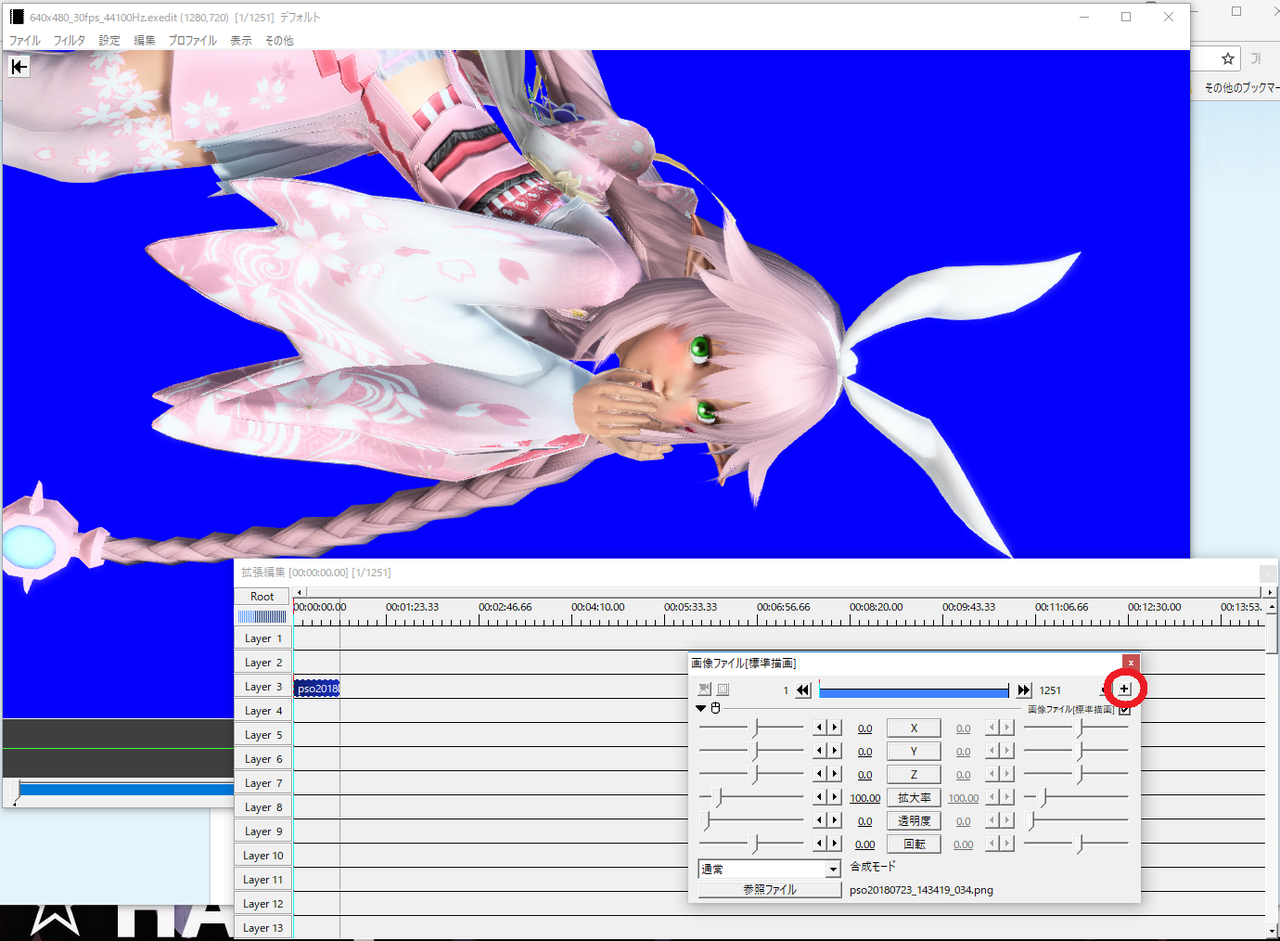Decrease Z value with left arrow stepper

(x=820, y=774)
